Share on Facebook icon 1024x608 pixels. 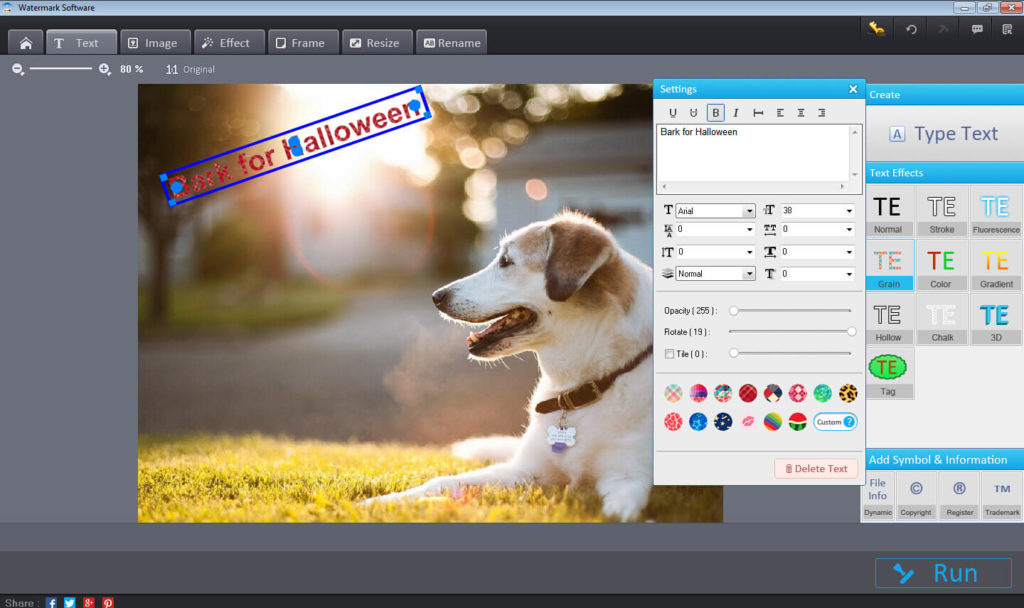tap(51, 603)
